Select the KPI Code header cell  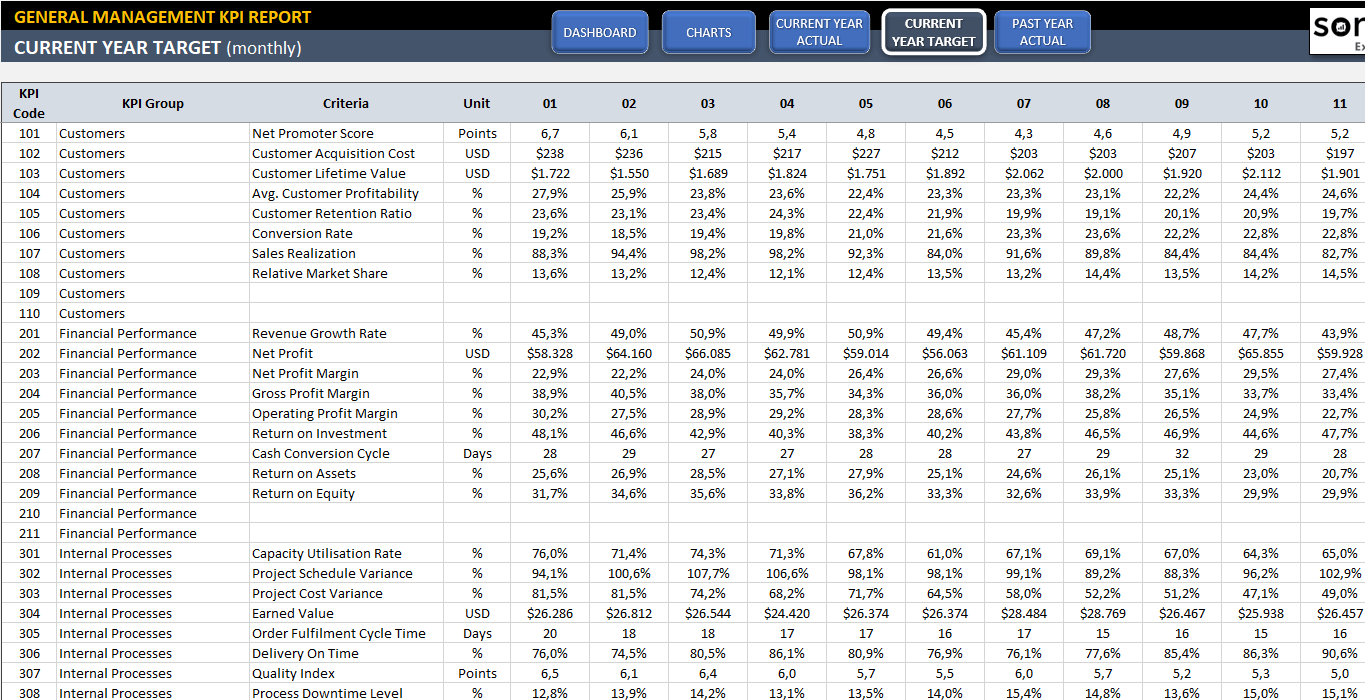tap(28, 102)
